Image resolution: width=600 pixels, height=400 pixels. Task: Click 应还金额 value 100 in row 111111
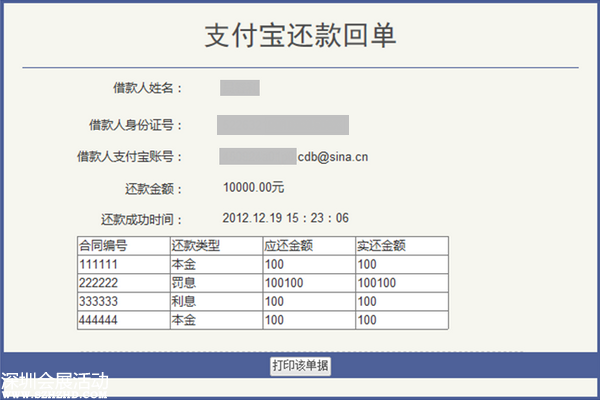tap(309, 264)
